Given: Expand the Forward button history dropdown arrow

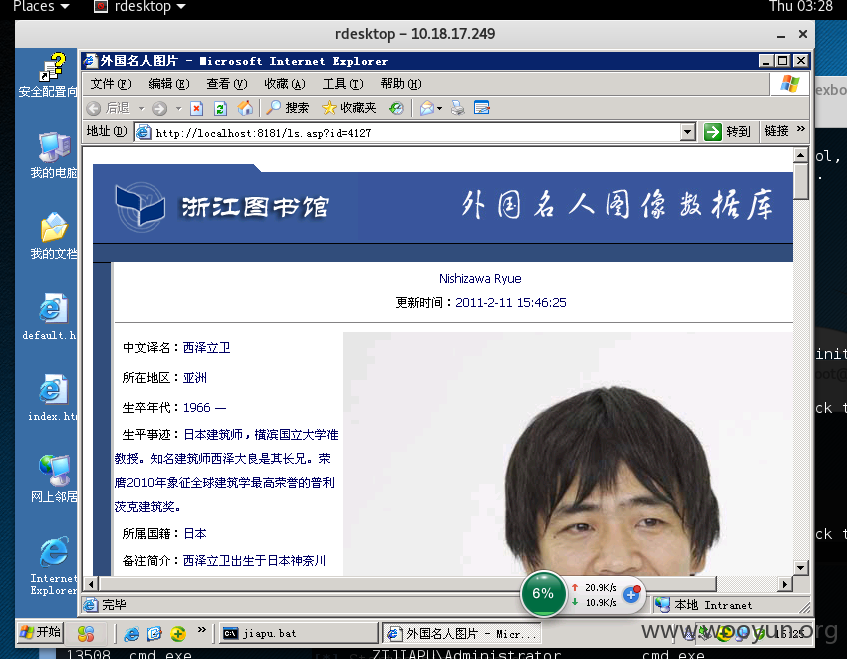Looking at the screenshot, I should (178, 109).
